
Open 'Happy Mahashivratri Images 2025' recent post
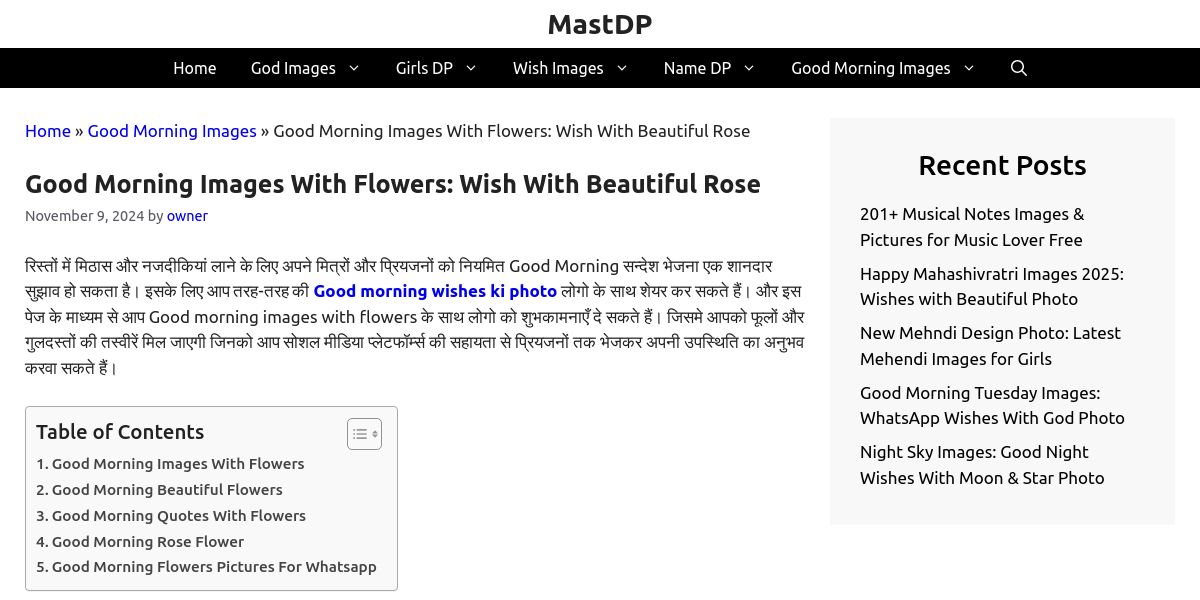992,286
